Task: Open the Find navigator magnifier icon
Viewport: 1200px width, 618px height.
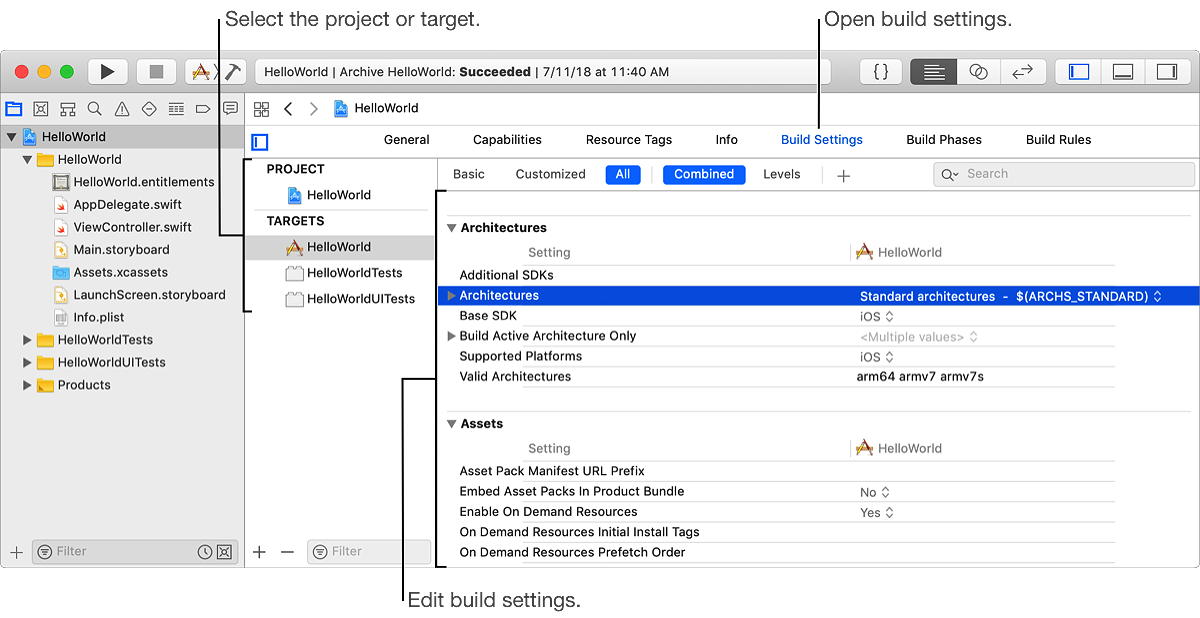Action: [95, 109]
